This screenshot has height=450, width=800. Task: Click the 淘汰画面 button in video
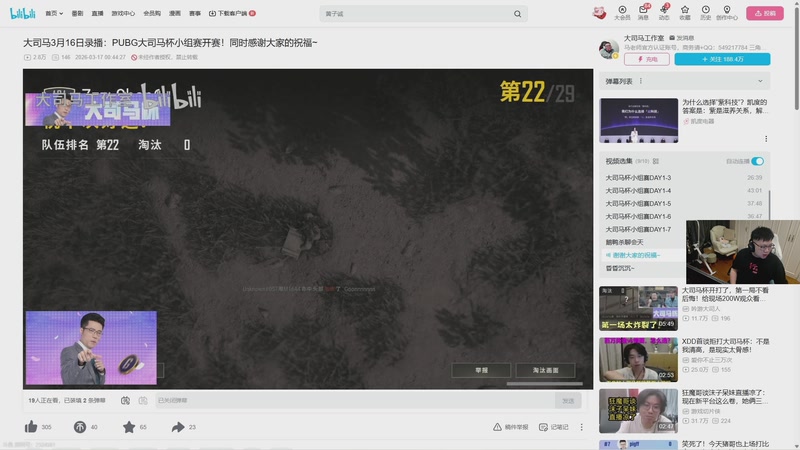tap(545, 370)
